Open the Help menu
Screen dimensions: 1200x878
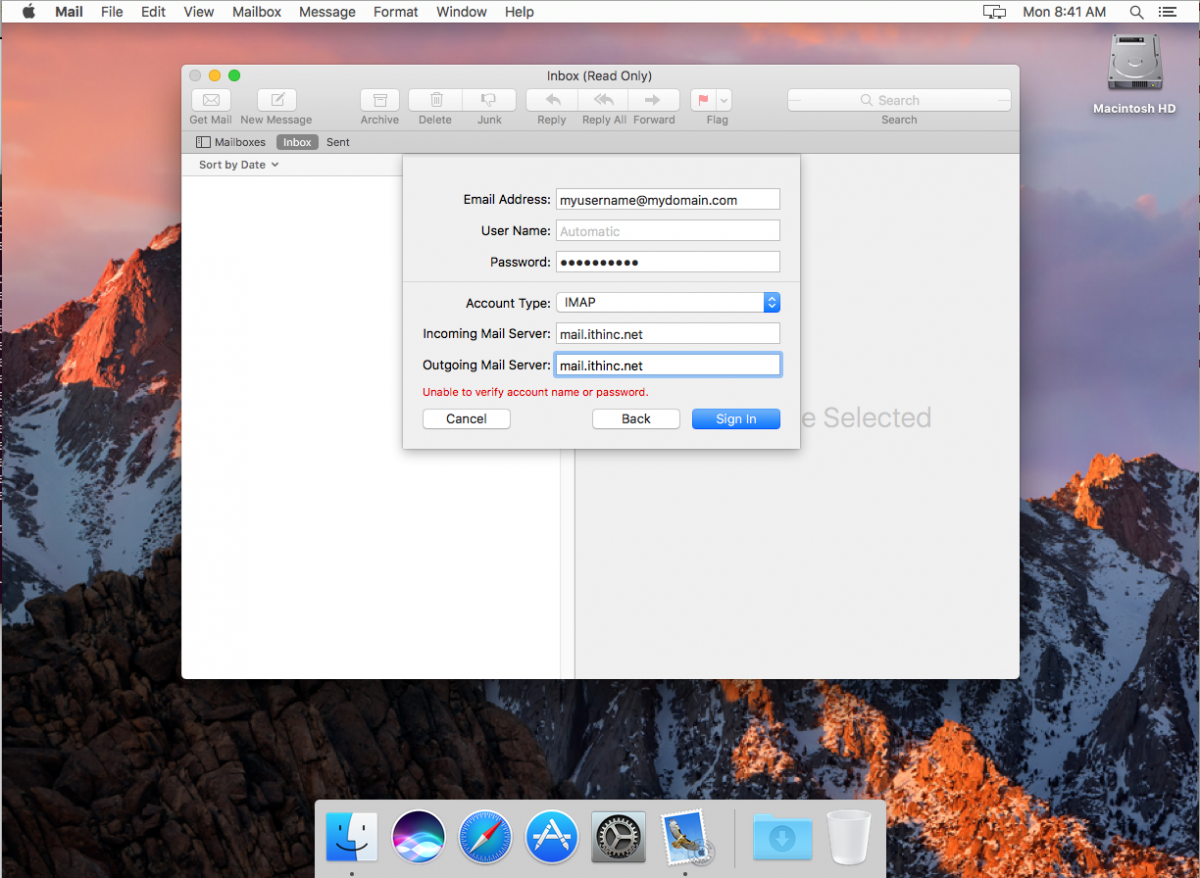519,12
